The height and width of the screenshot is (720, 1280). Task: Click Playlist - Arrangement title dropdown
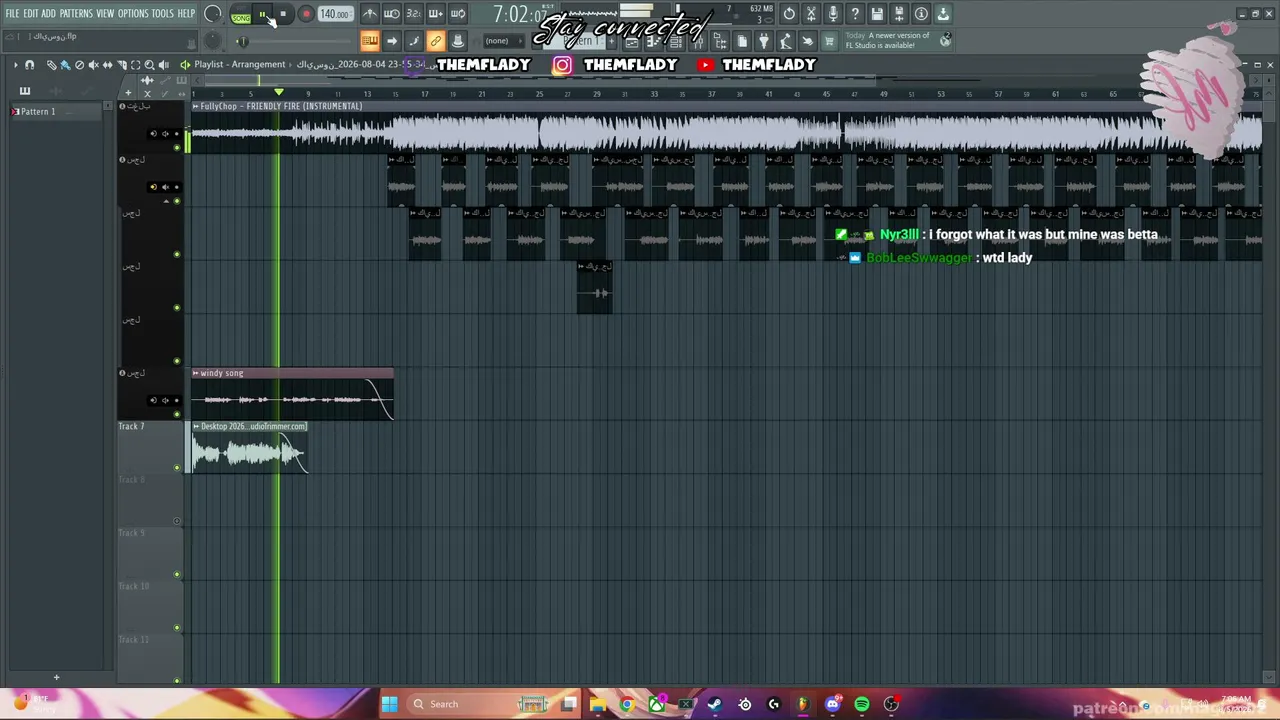coord(240,65)
